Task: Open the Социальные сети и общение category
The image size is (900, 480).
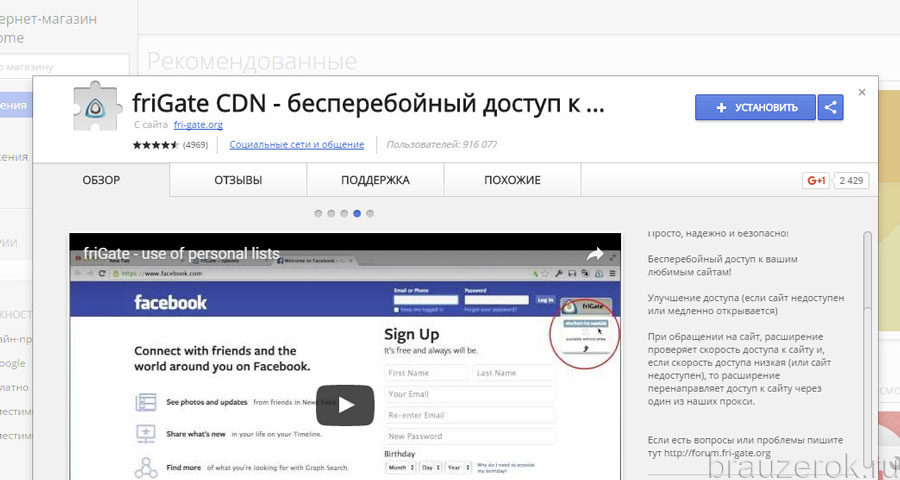Action: tap(297, 145)
